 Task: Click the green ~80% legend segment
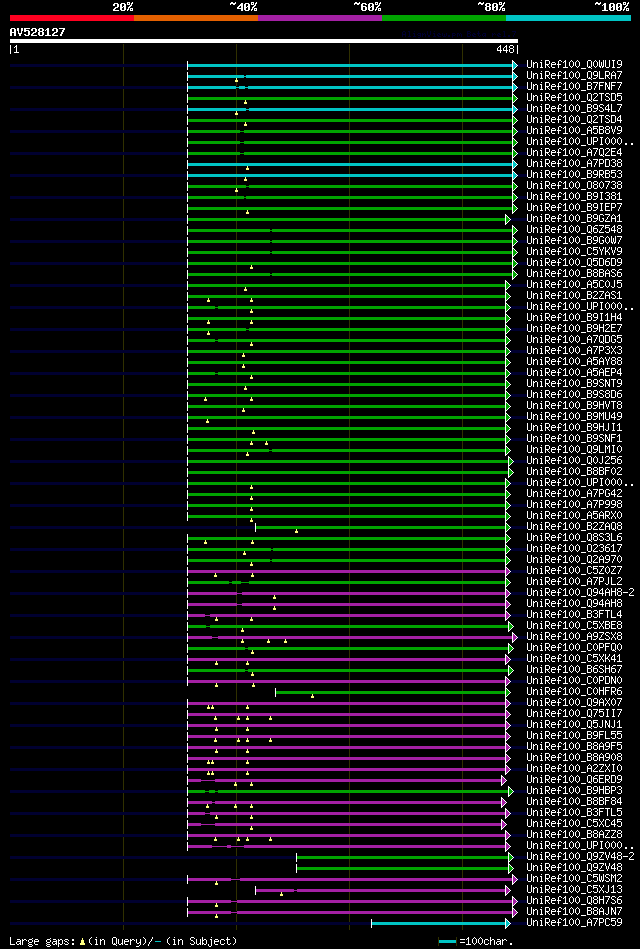tap(444, 18)
